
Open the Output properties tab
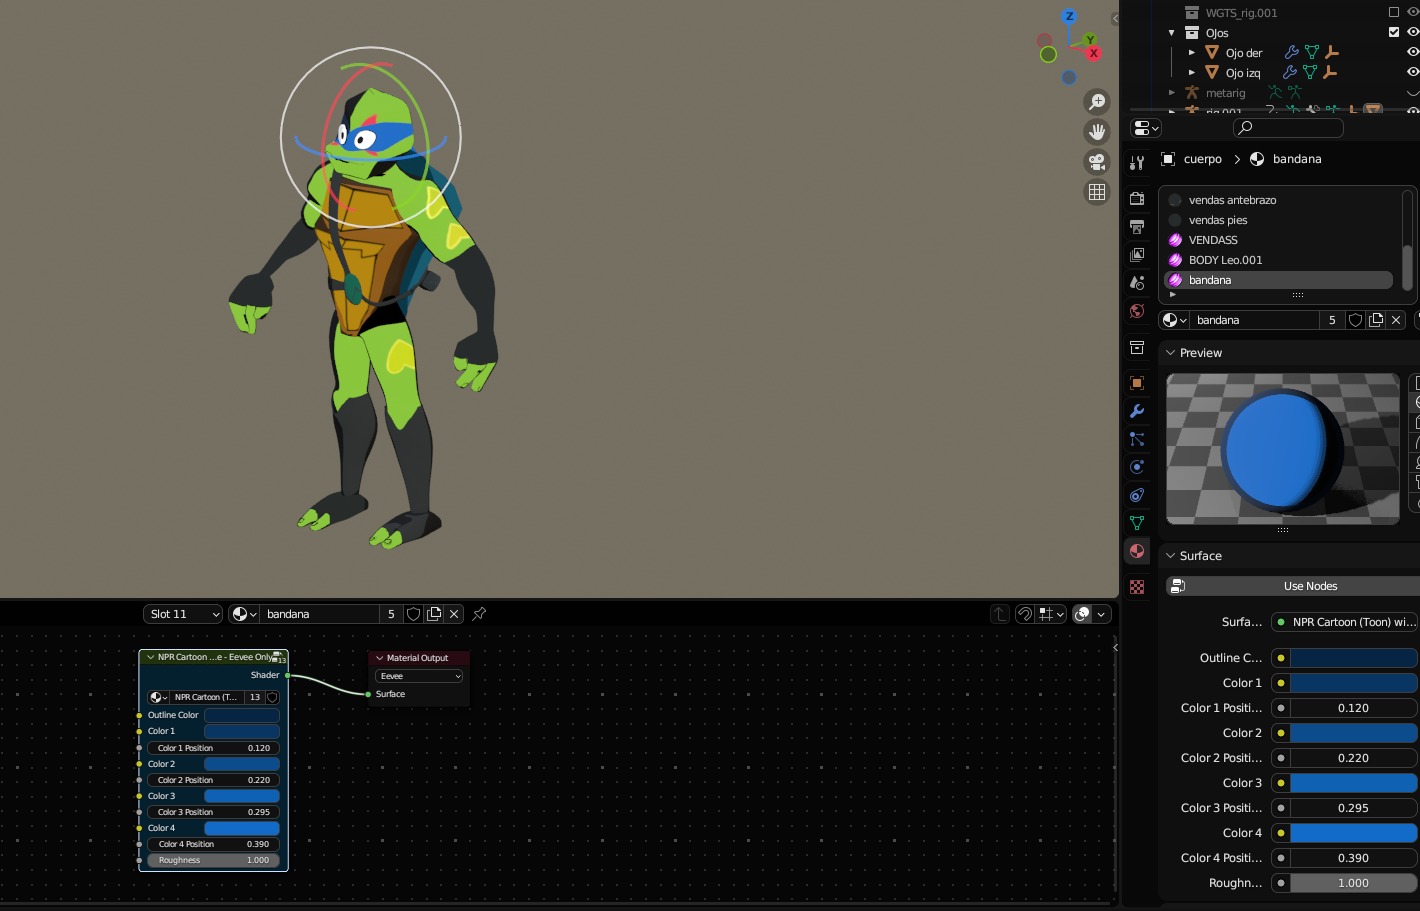pos(1137,227)
